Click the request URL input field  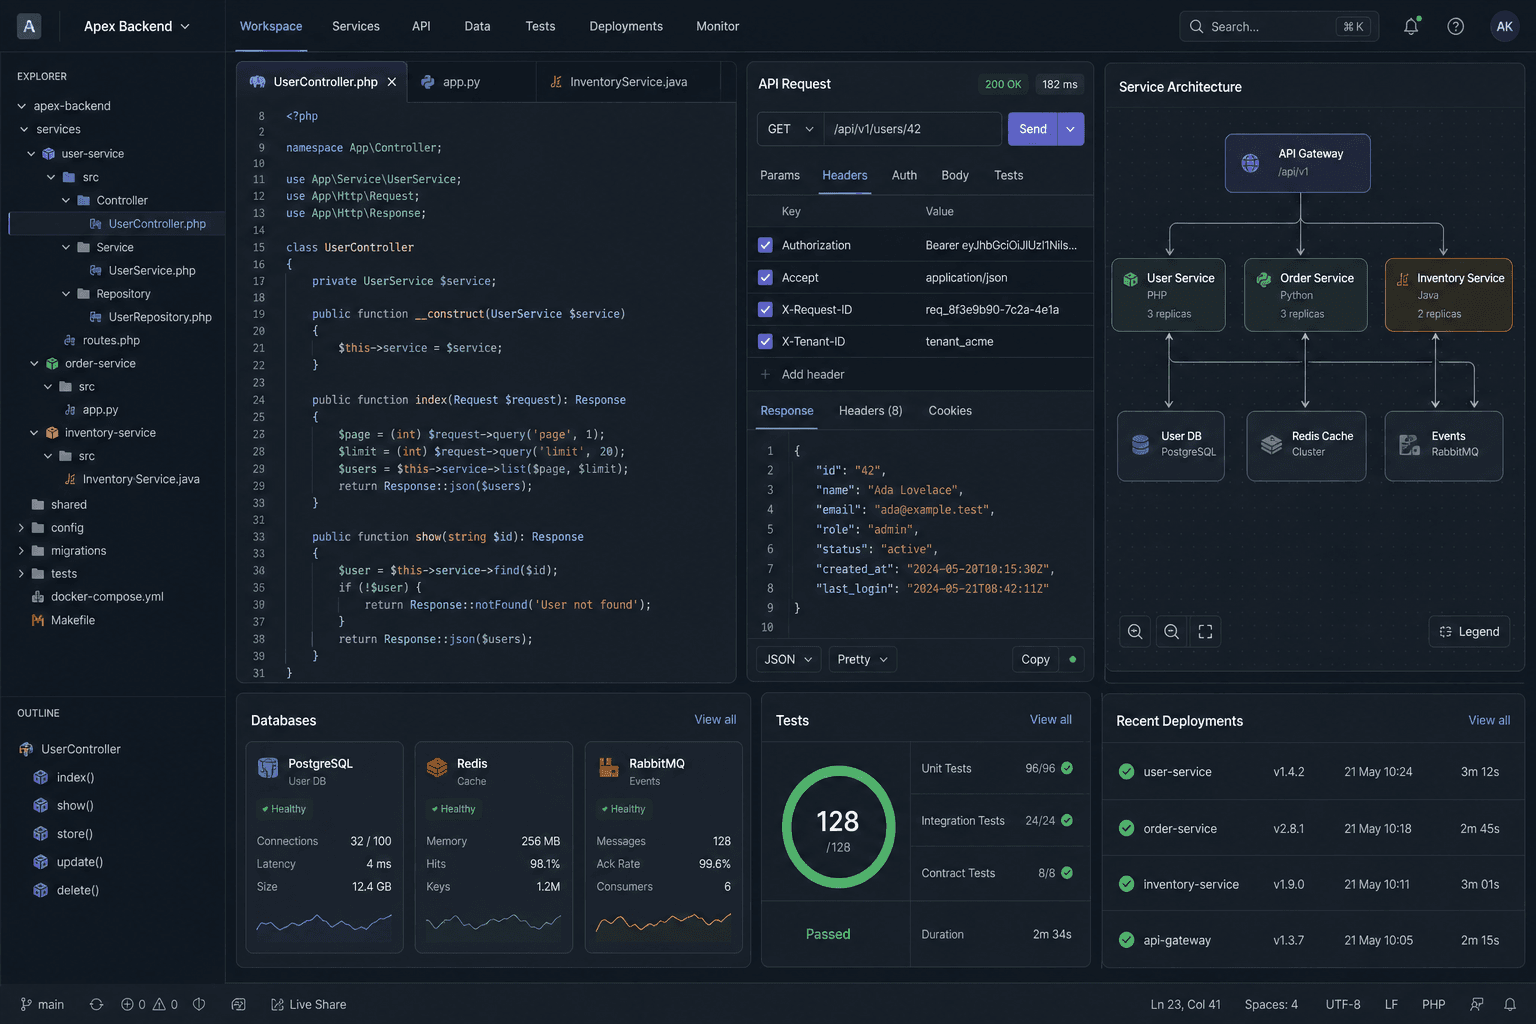(x=913, y=129)
